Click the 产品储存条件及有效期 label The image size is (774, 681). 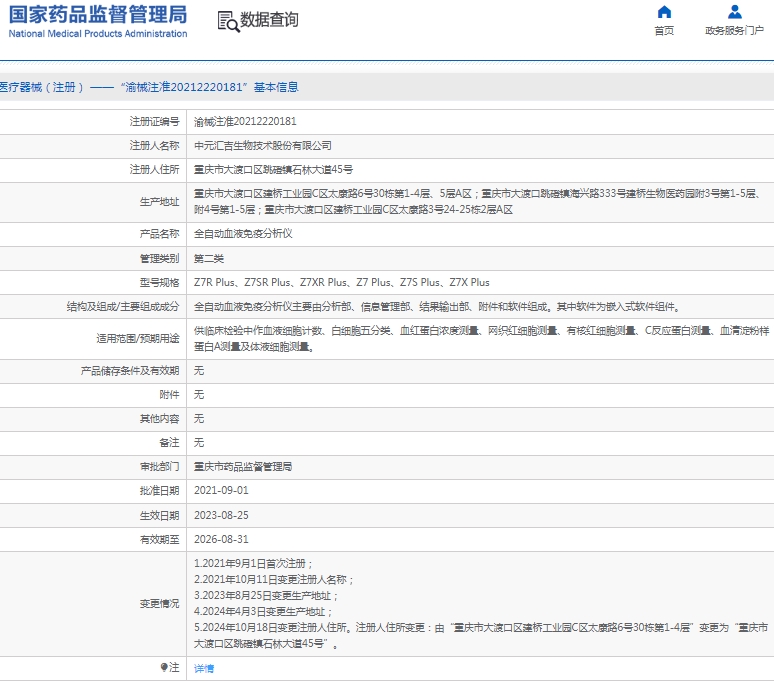130,371
